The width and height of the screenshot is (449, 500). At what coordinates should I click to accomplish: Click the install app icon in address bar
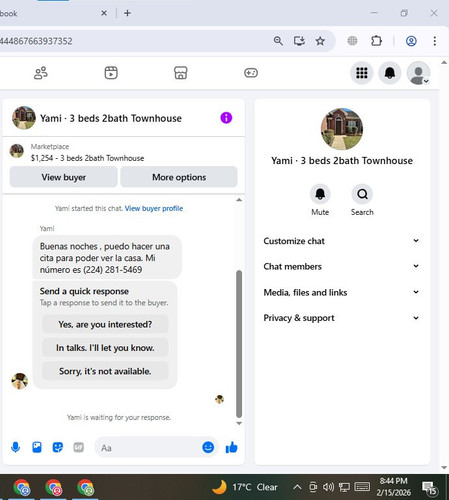tap(299, 41)
